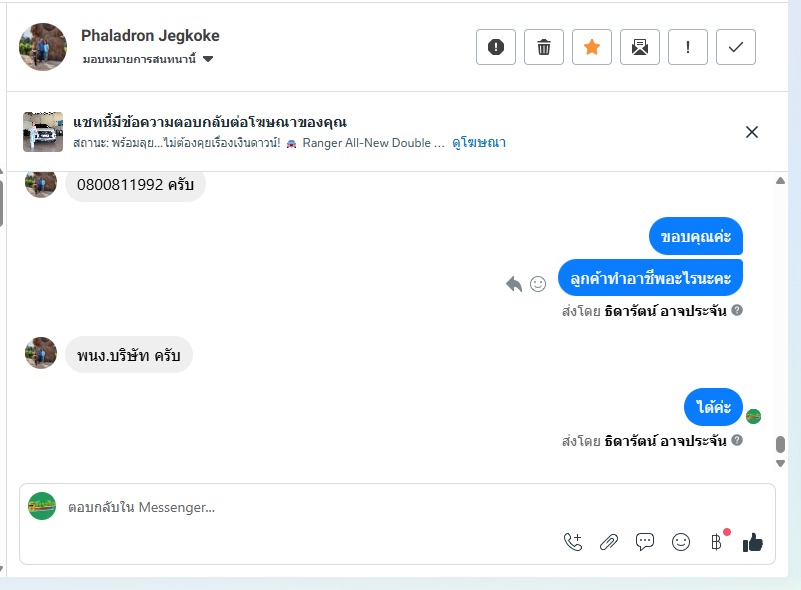Start a call with the phone plus icon
The height and width of the screenshot is (590, 801).
point(573,542)
